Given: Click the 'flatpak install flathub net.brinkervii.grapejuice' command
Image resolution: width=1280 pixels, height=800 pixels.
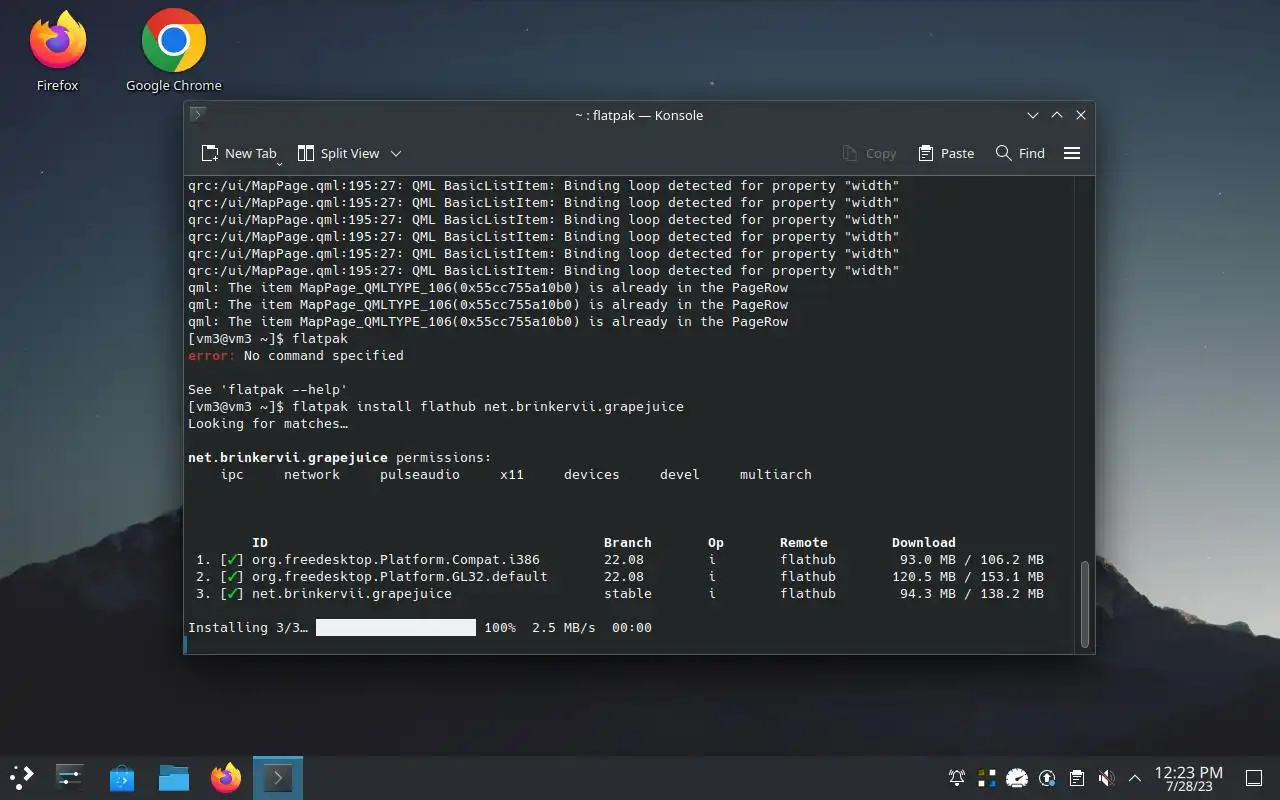Looking at the screenshot, I should coord(488,406).
